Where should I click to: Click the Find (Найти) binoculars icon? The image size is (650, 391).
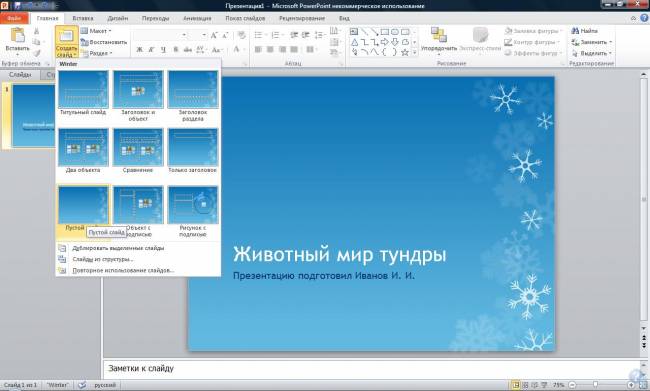pos(575,31)
